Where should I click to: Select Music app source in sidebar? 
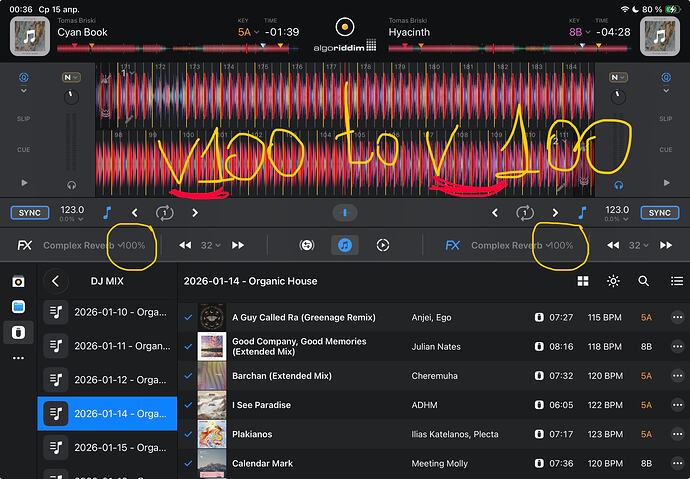click(18, 333)
